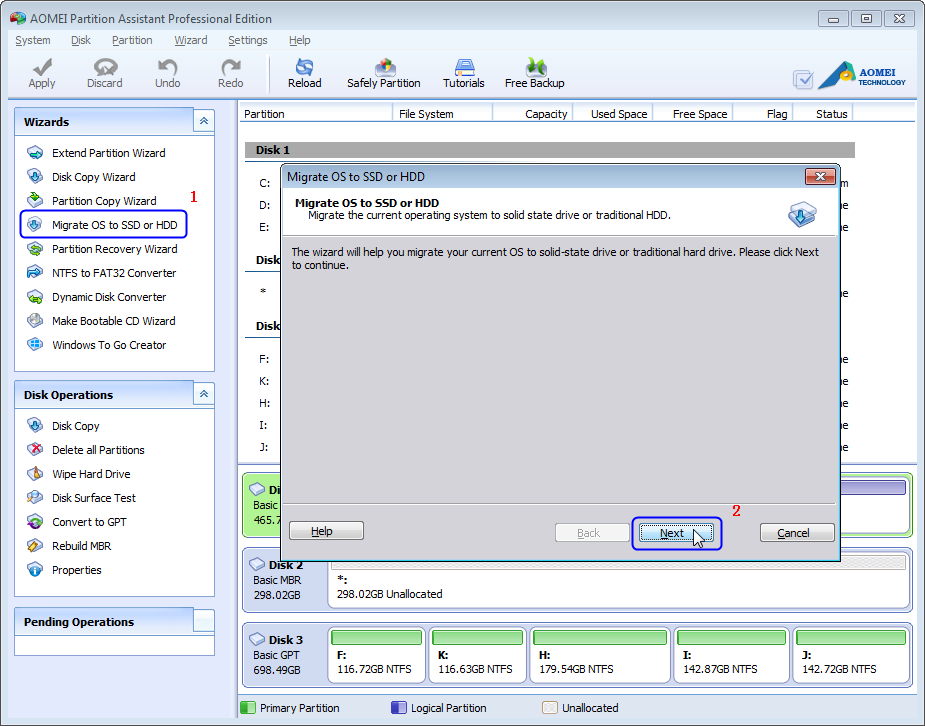This screenshot has width=925, height=726.
Task: Open the System menu
Action: (32, 40)
